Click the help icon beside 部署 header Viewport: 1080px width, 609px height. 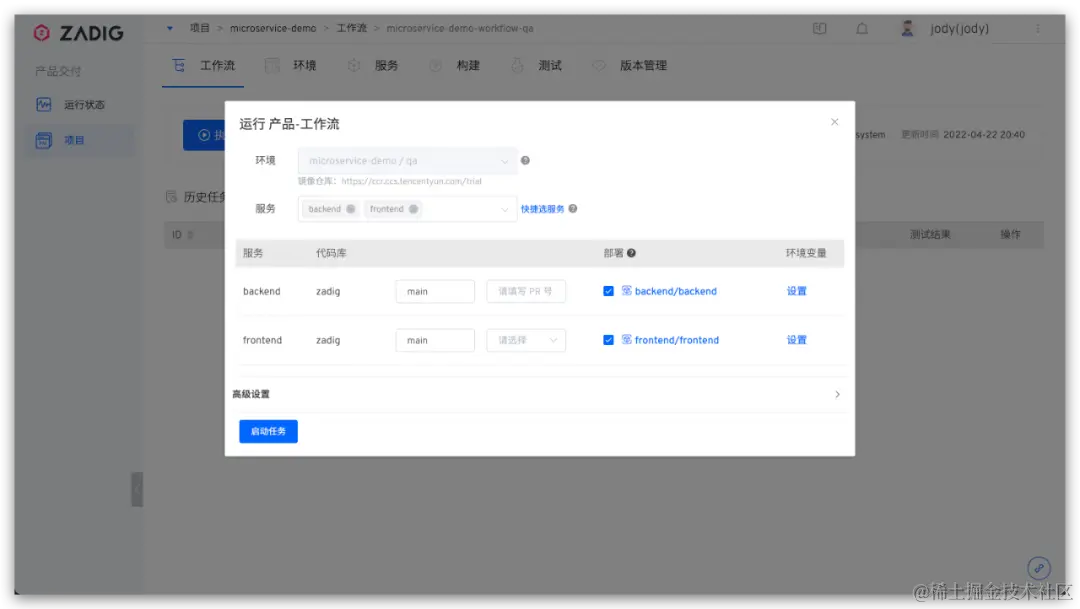coord(631,253)
